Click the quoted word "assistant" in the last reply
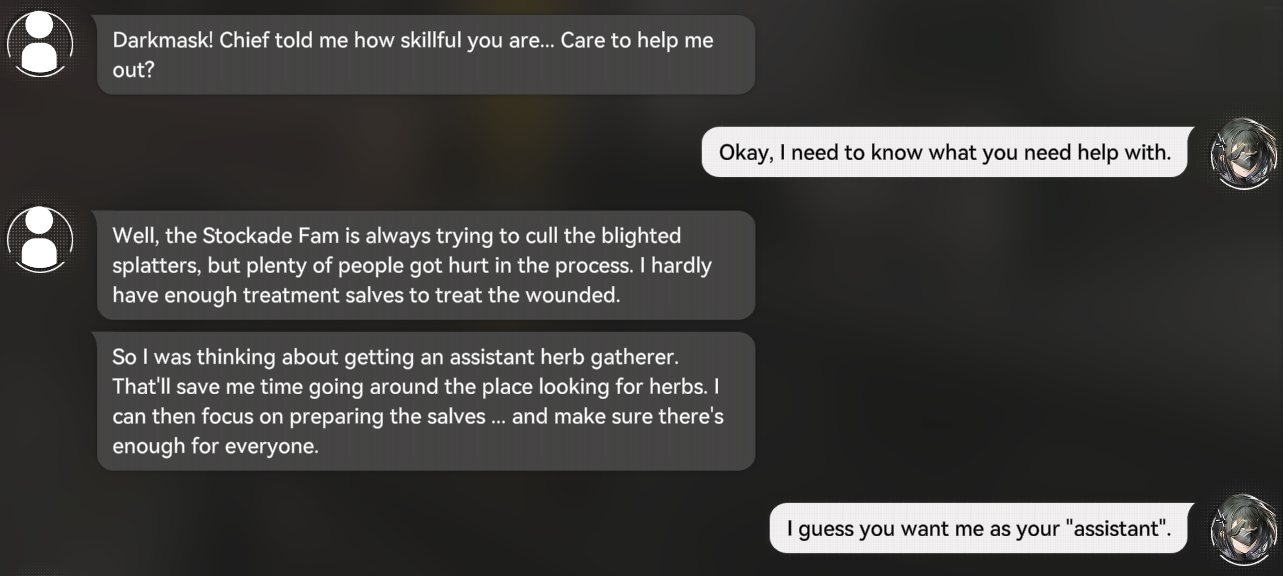This screenshot has height=576, width=1283. (1120, 528)
